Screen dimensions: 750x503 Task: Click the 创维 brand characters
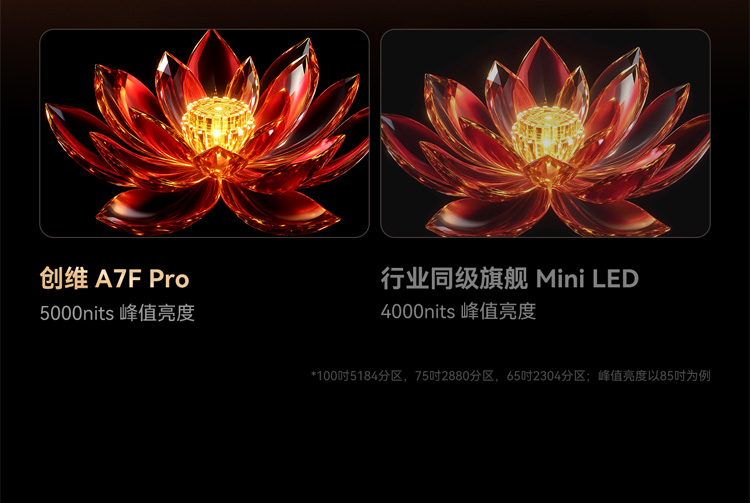coord(64,278)
